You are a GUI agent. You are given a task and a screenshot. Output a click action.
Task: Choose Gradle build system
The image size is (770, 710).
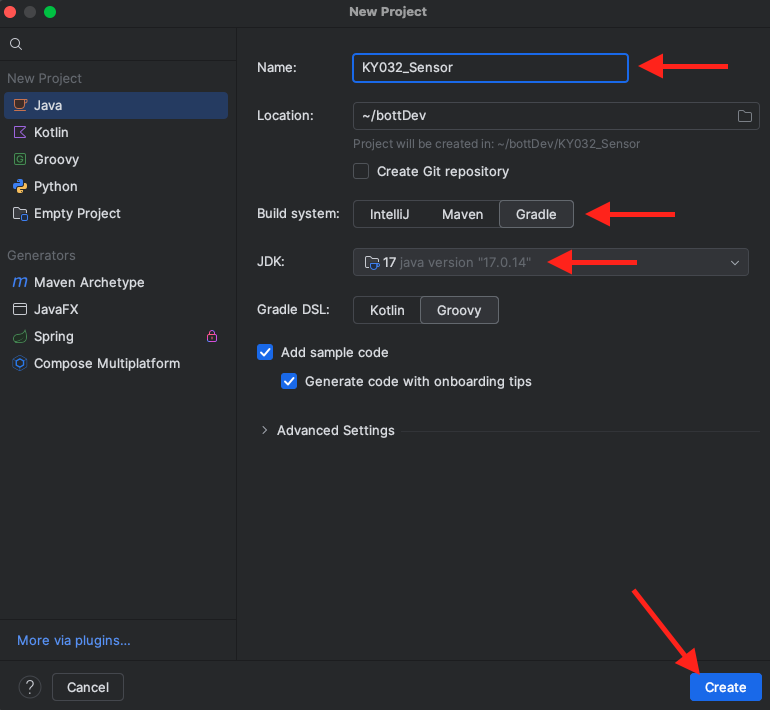click(536, 214)
